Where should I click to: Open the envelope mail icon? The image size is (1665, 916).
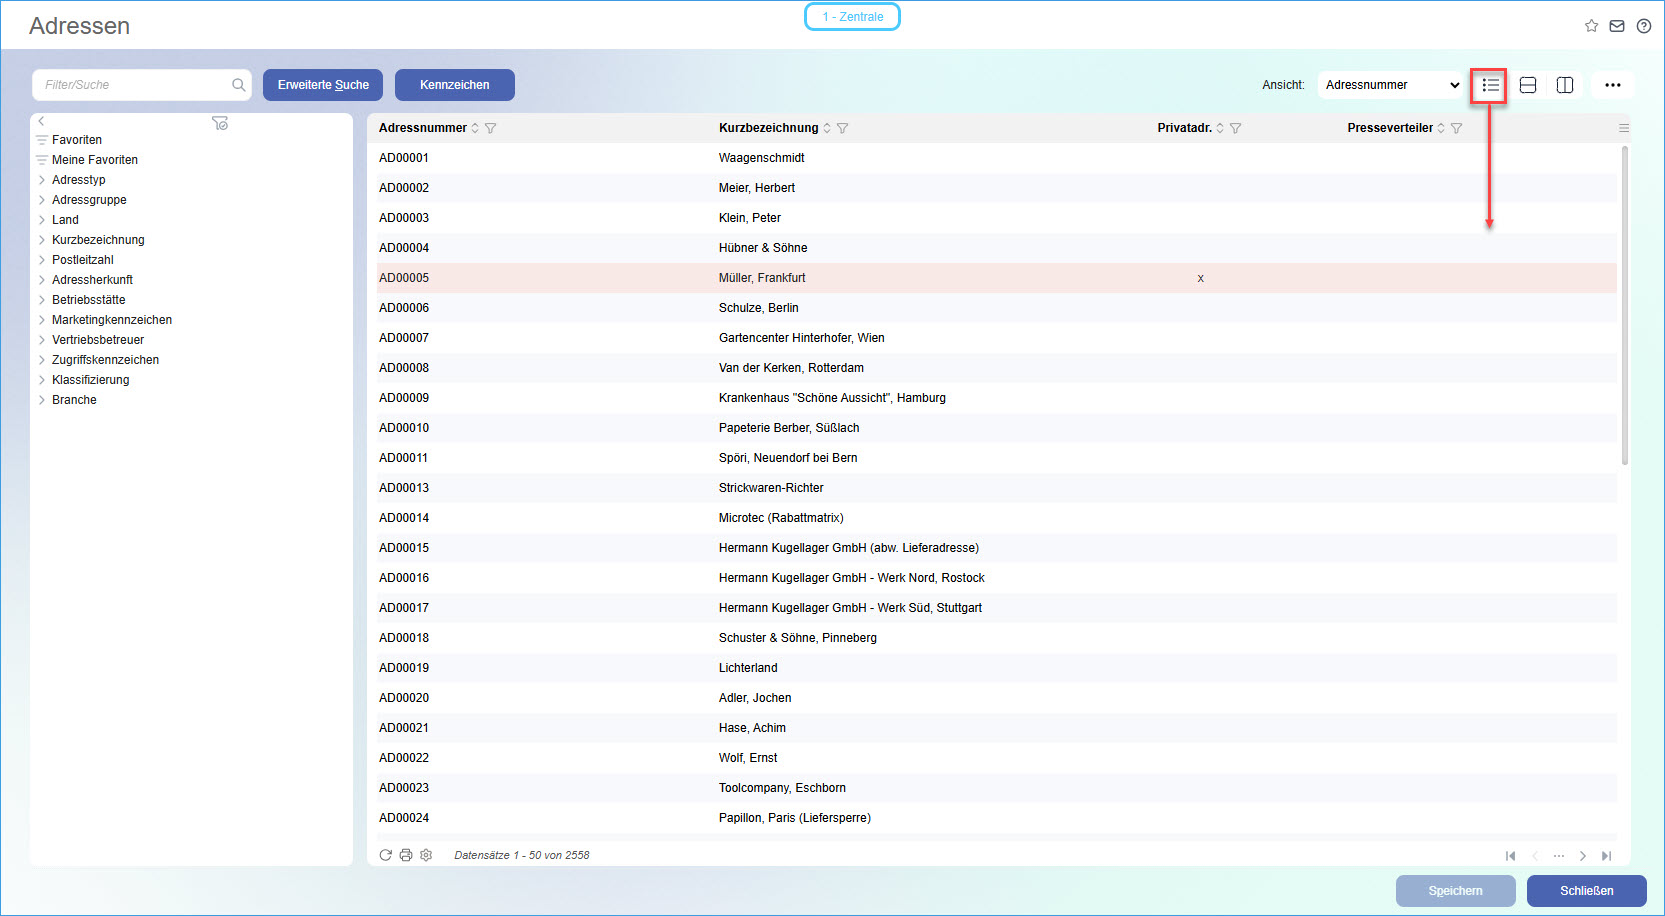click(1617, 26)
